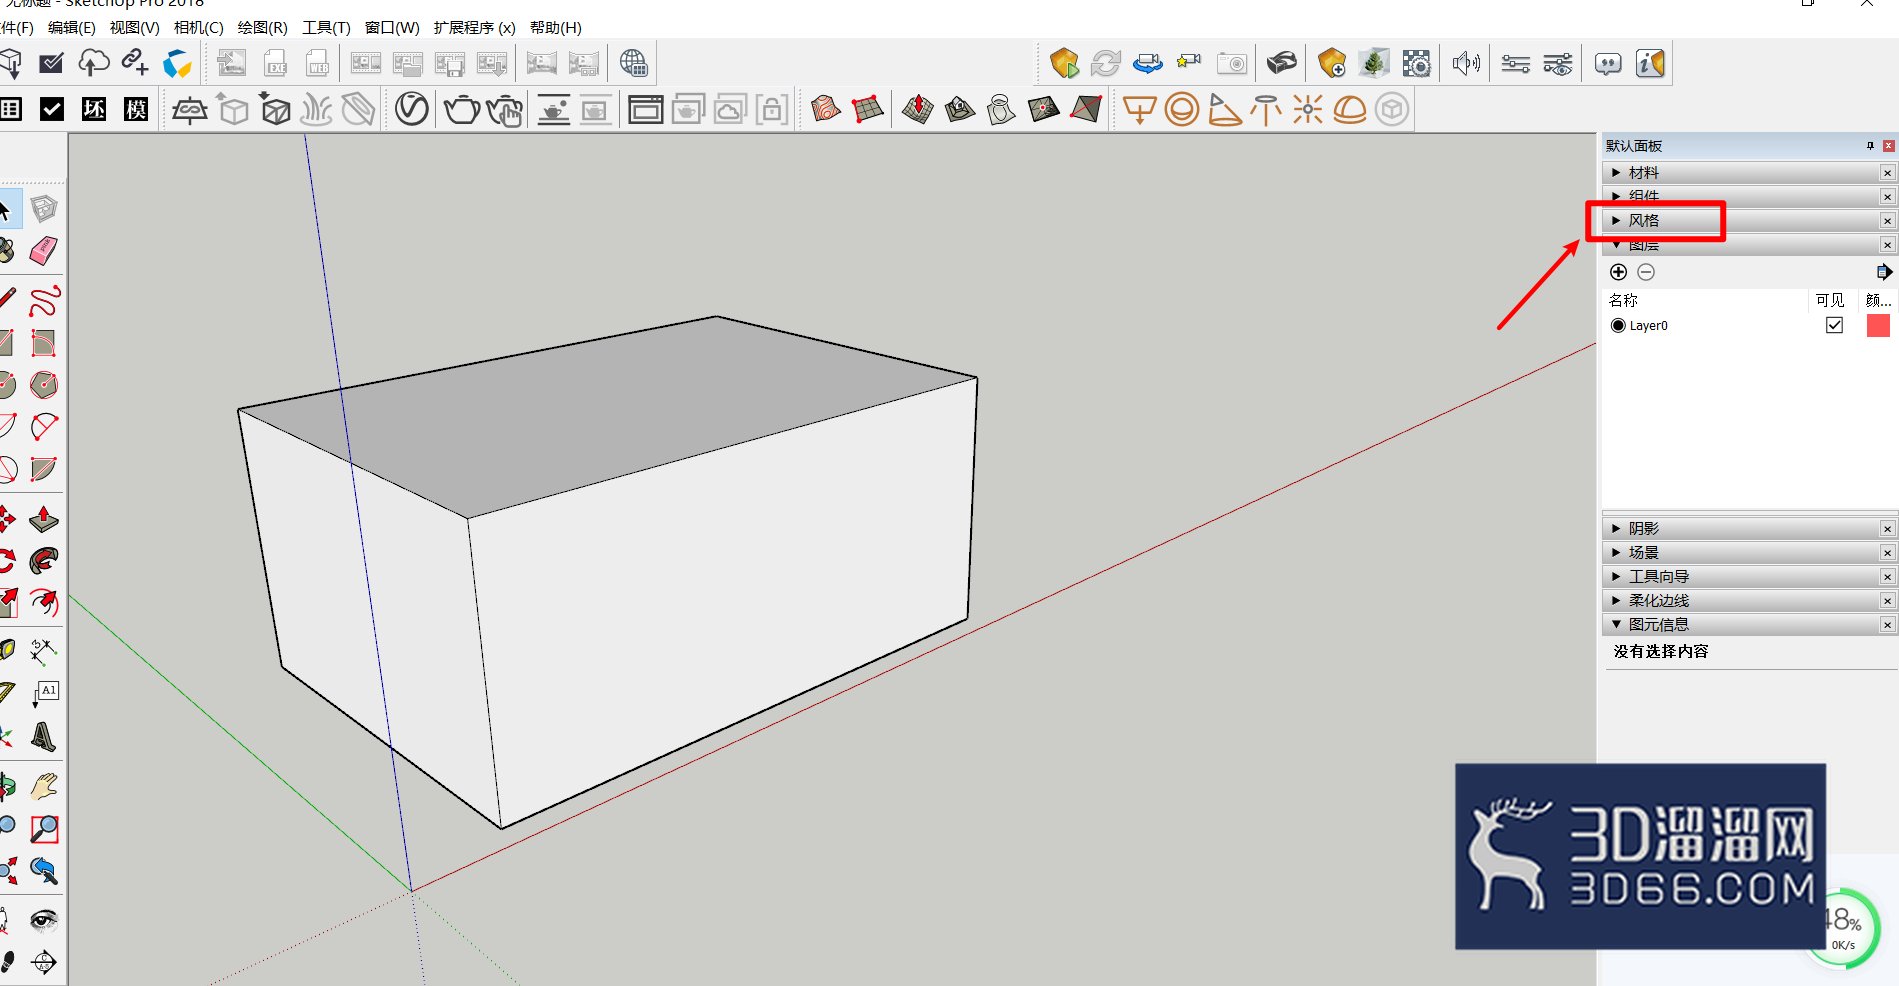Activate the 3D Text tool
The height and width of the screenshot is (986, 1899).
(43, 737)
